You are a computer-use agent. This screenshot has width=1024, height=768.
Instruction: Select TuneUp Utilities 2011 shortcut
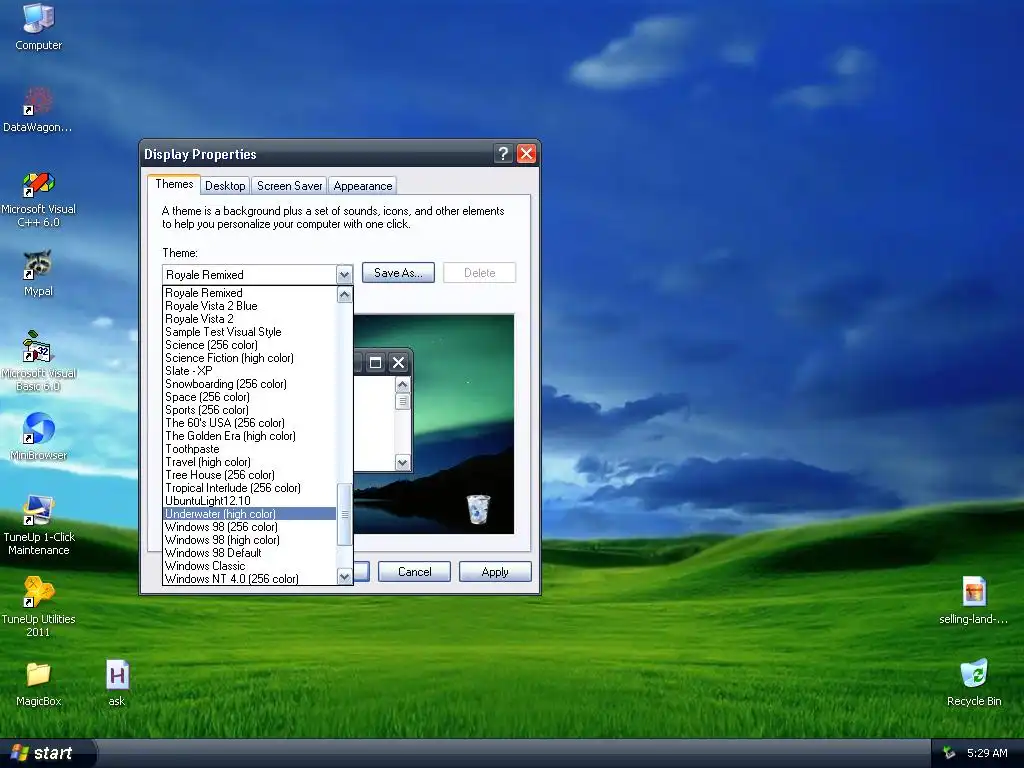39,607
